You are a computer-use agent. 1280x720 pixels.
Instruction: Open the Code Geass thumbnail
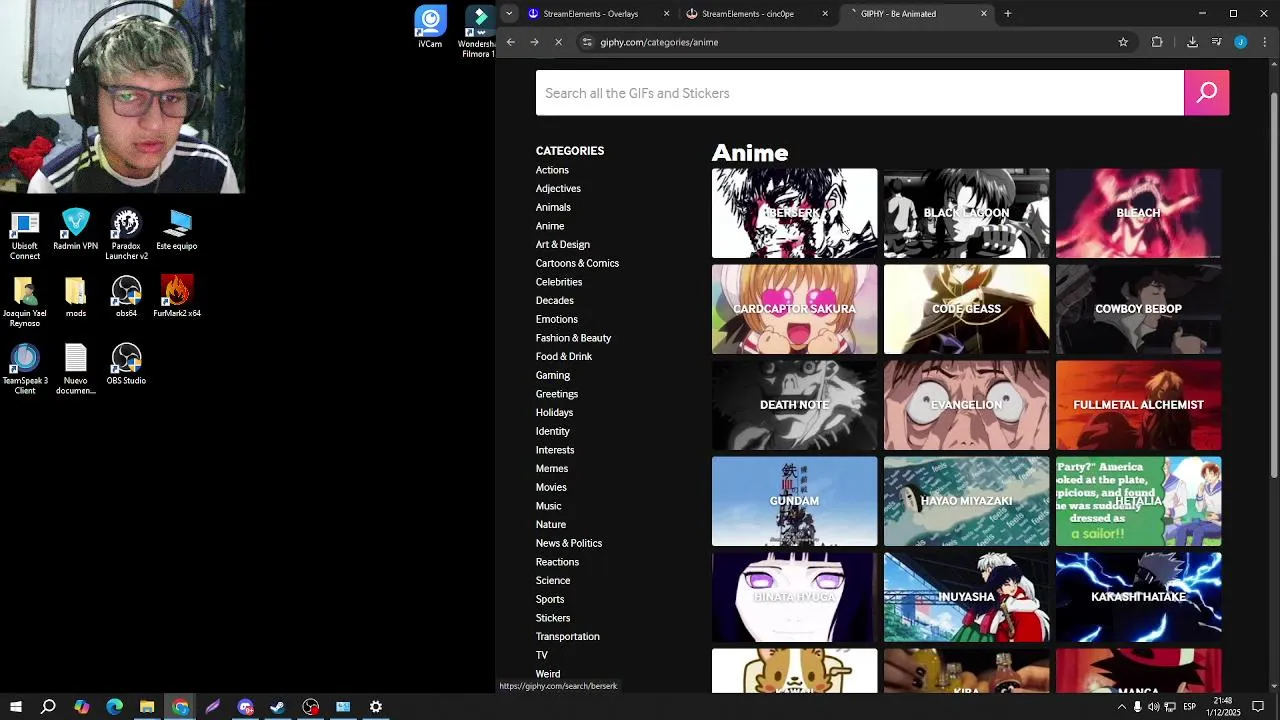(x=966, y=309)
